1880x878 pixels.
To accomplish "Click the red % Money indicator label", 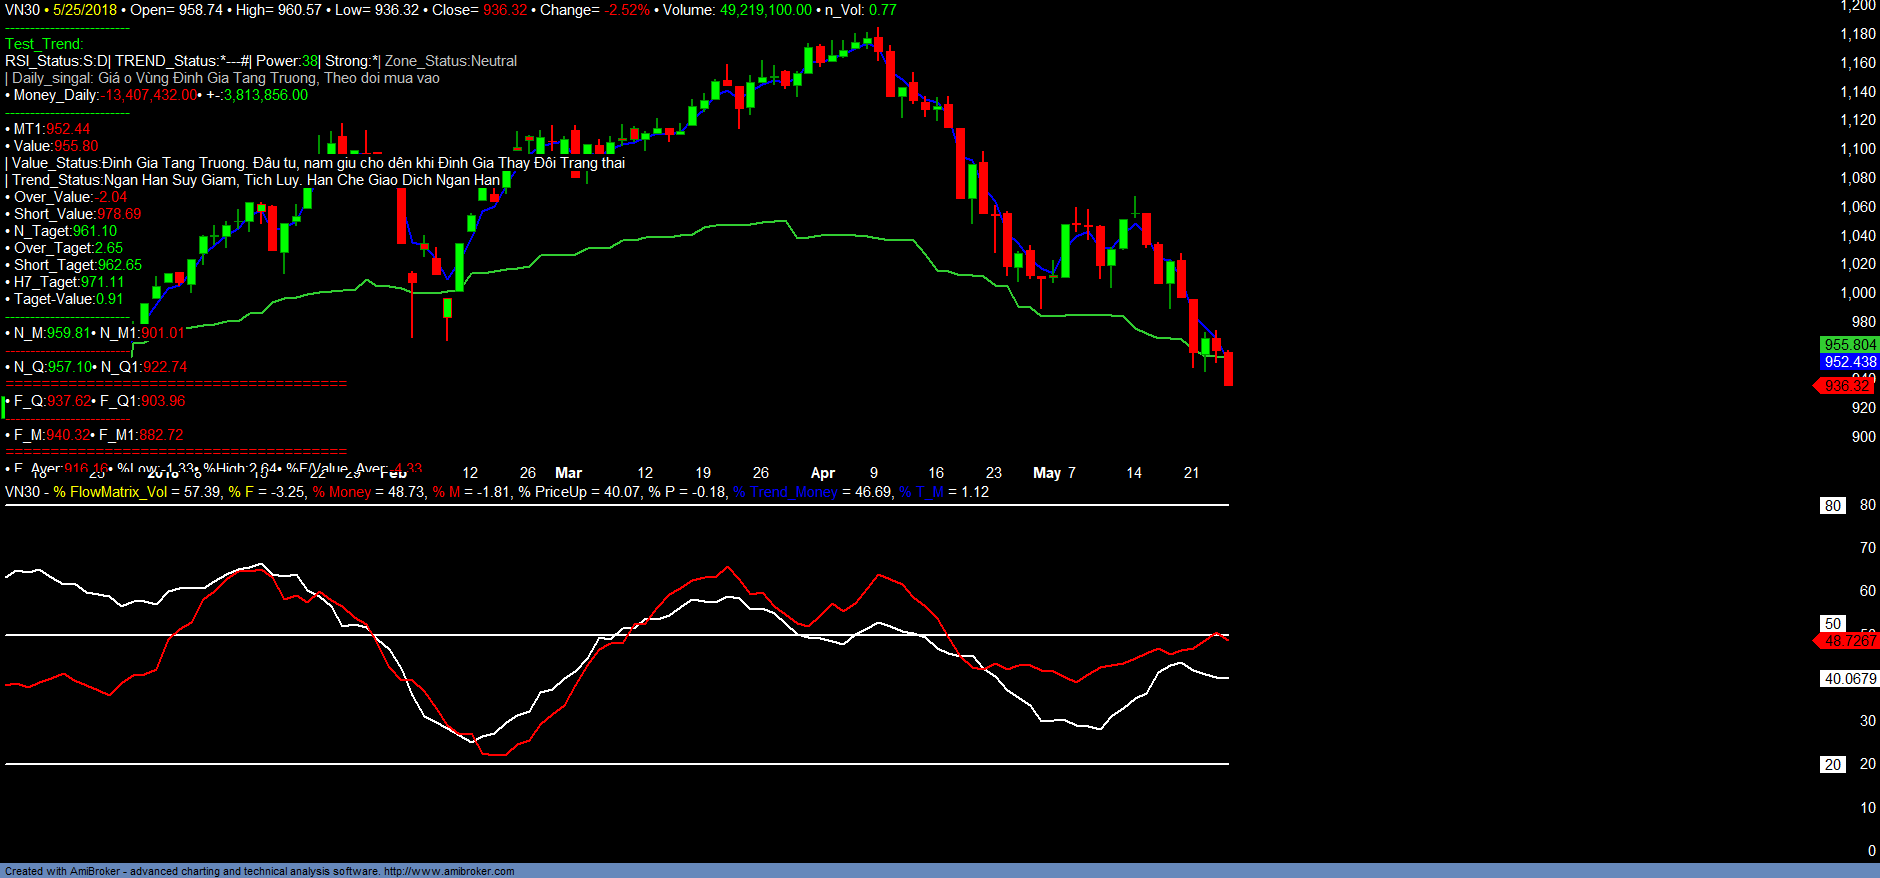I will pos(341,492).
